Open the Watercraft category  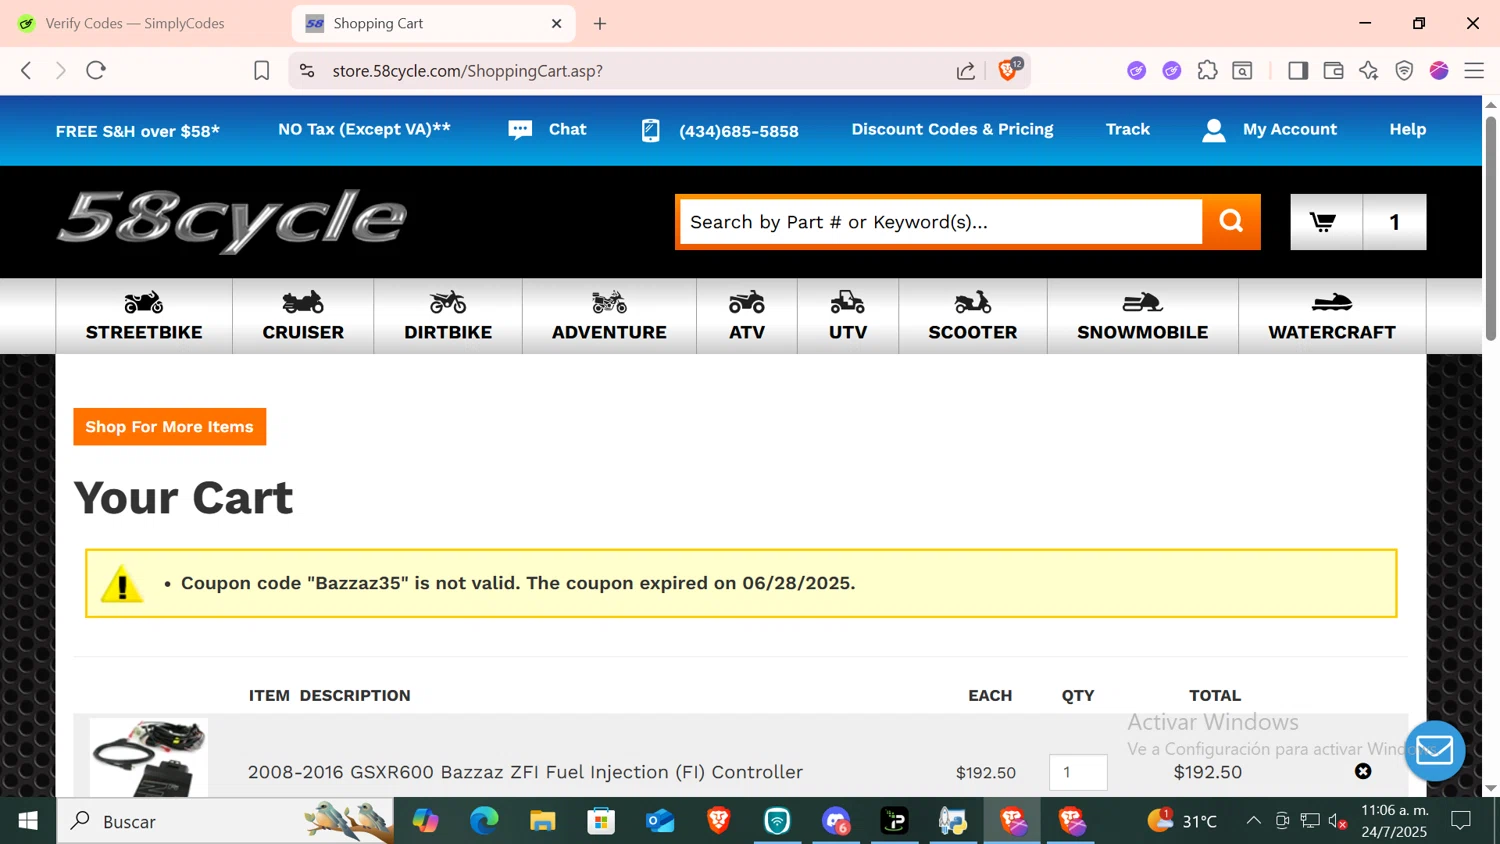(x=1332, y=316)
